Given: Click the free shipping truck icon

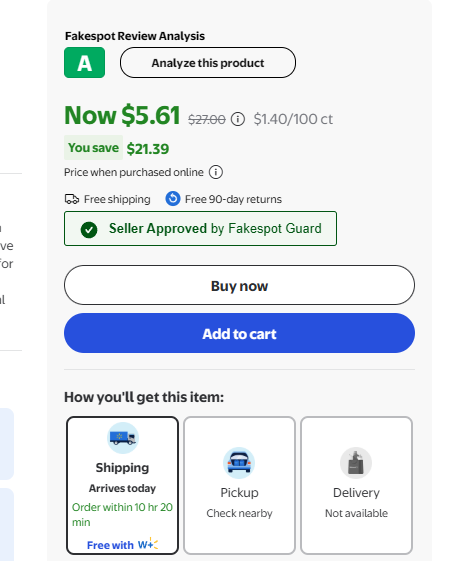Looking at the screenshot, I should click(72, 199).
